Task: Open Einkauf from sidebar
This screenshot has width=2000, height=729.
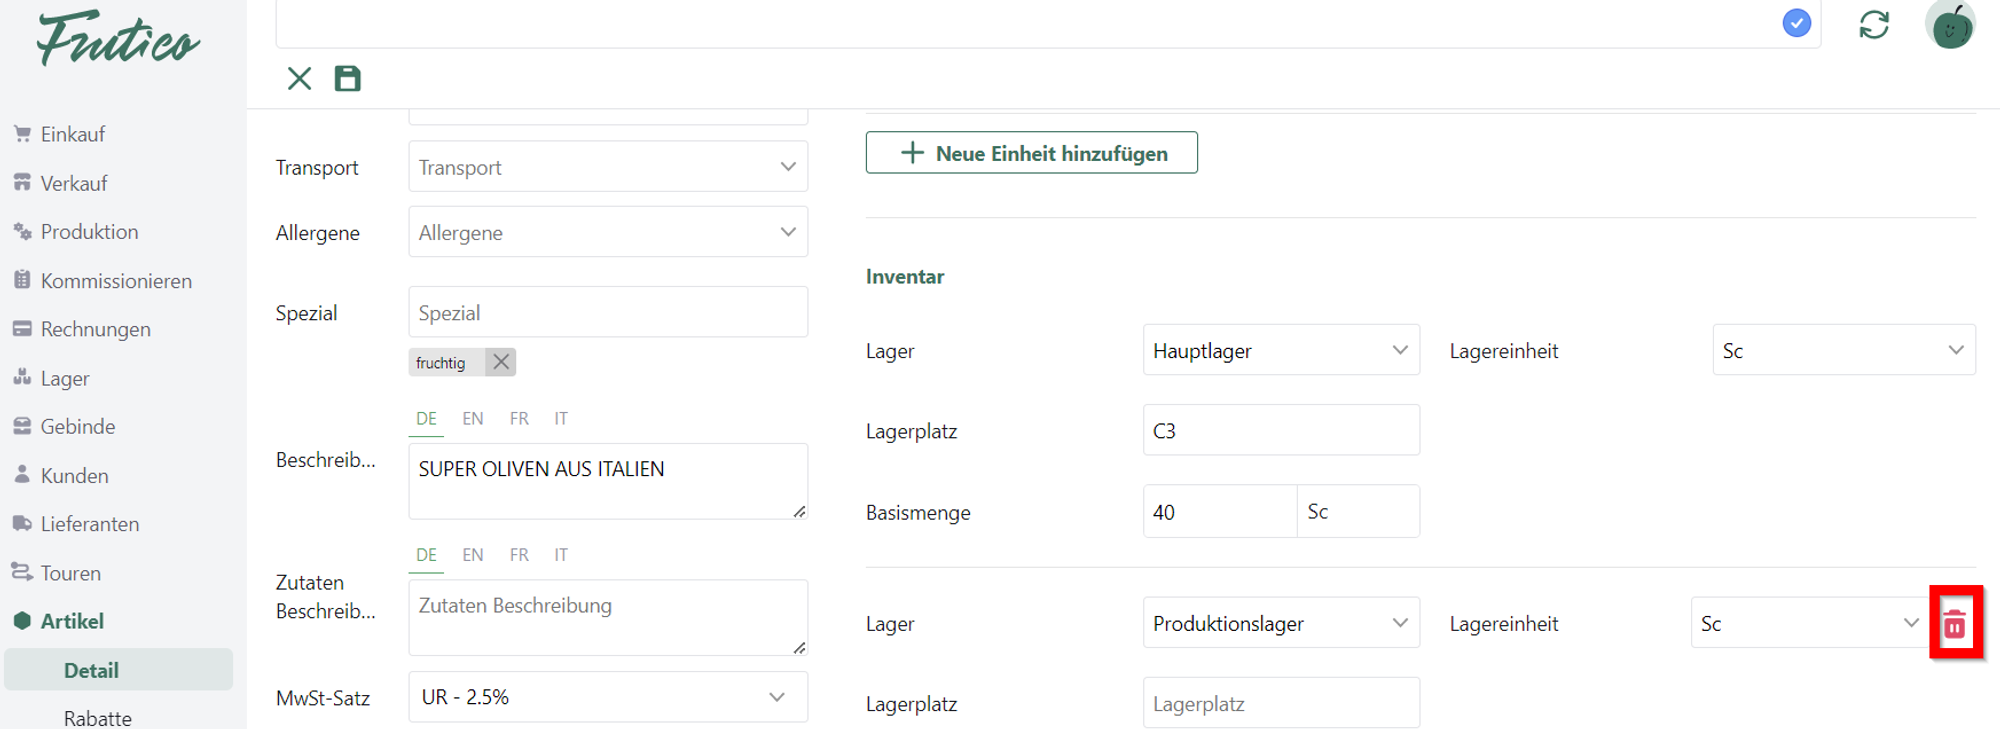Action: (x=72, y=134)
